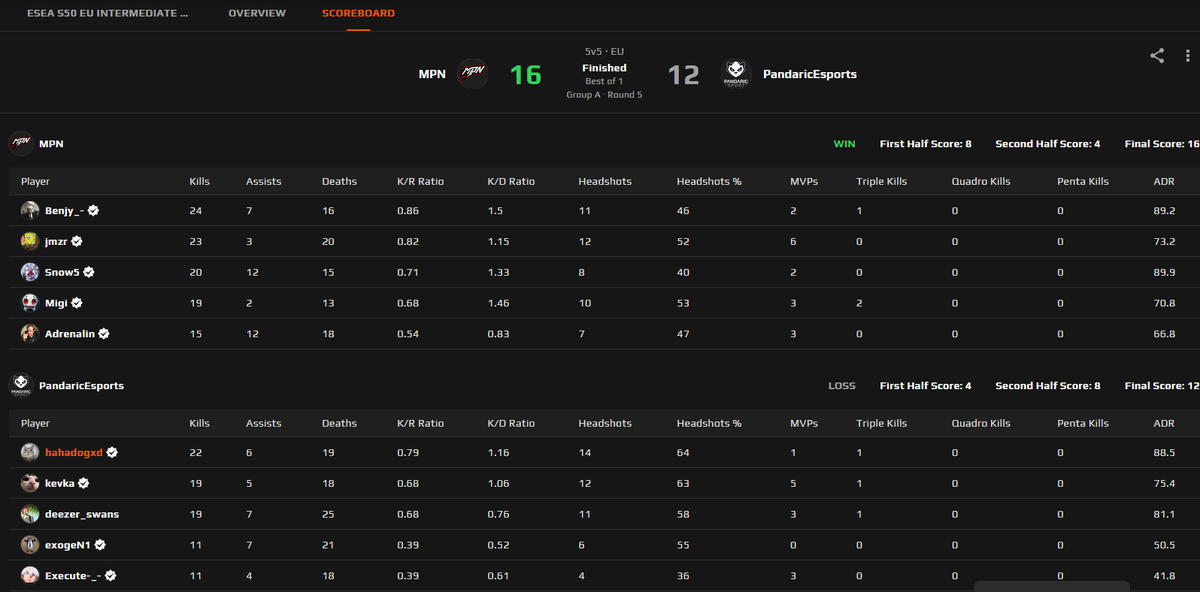
Task: Click jmzr's avatar picture
Action: 30,241
